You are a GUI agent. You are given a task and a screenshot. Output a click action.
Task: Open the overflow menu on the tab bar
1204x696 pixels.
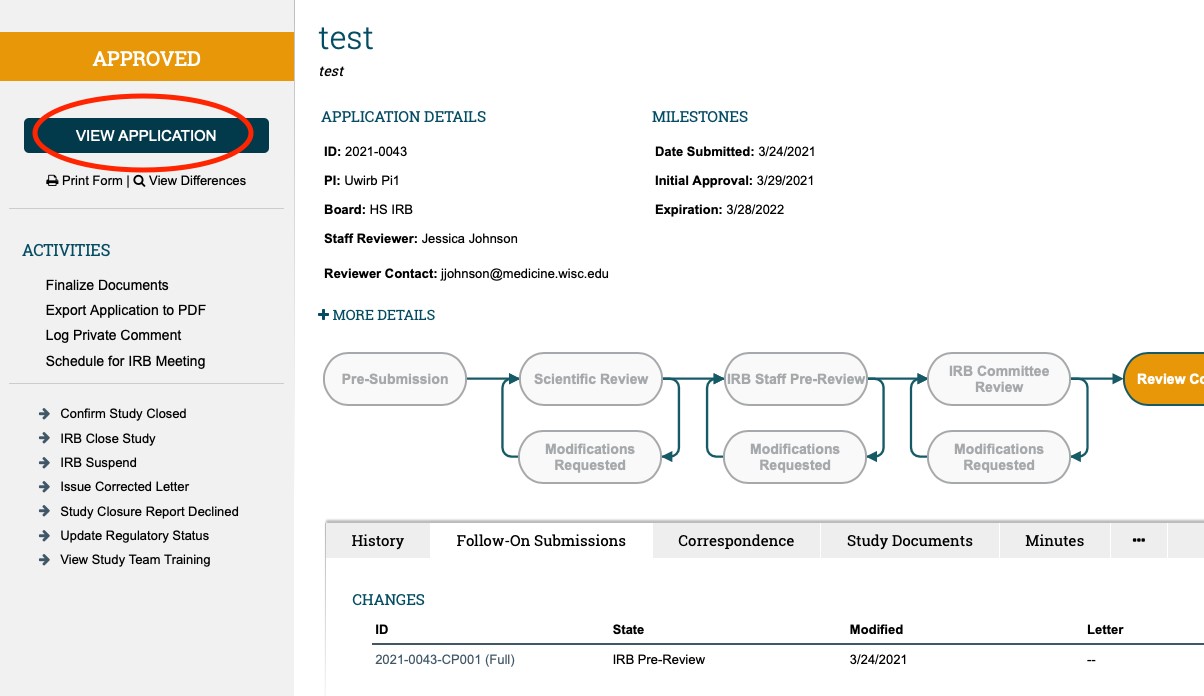pyautogui.click(x=1138, y=540)
